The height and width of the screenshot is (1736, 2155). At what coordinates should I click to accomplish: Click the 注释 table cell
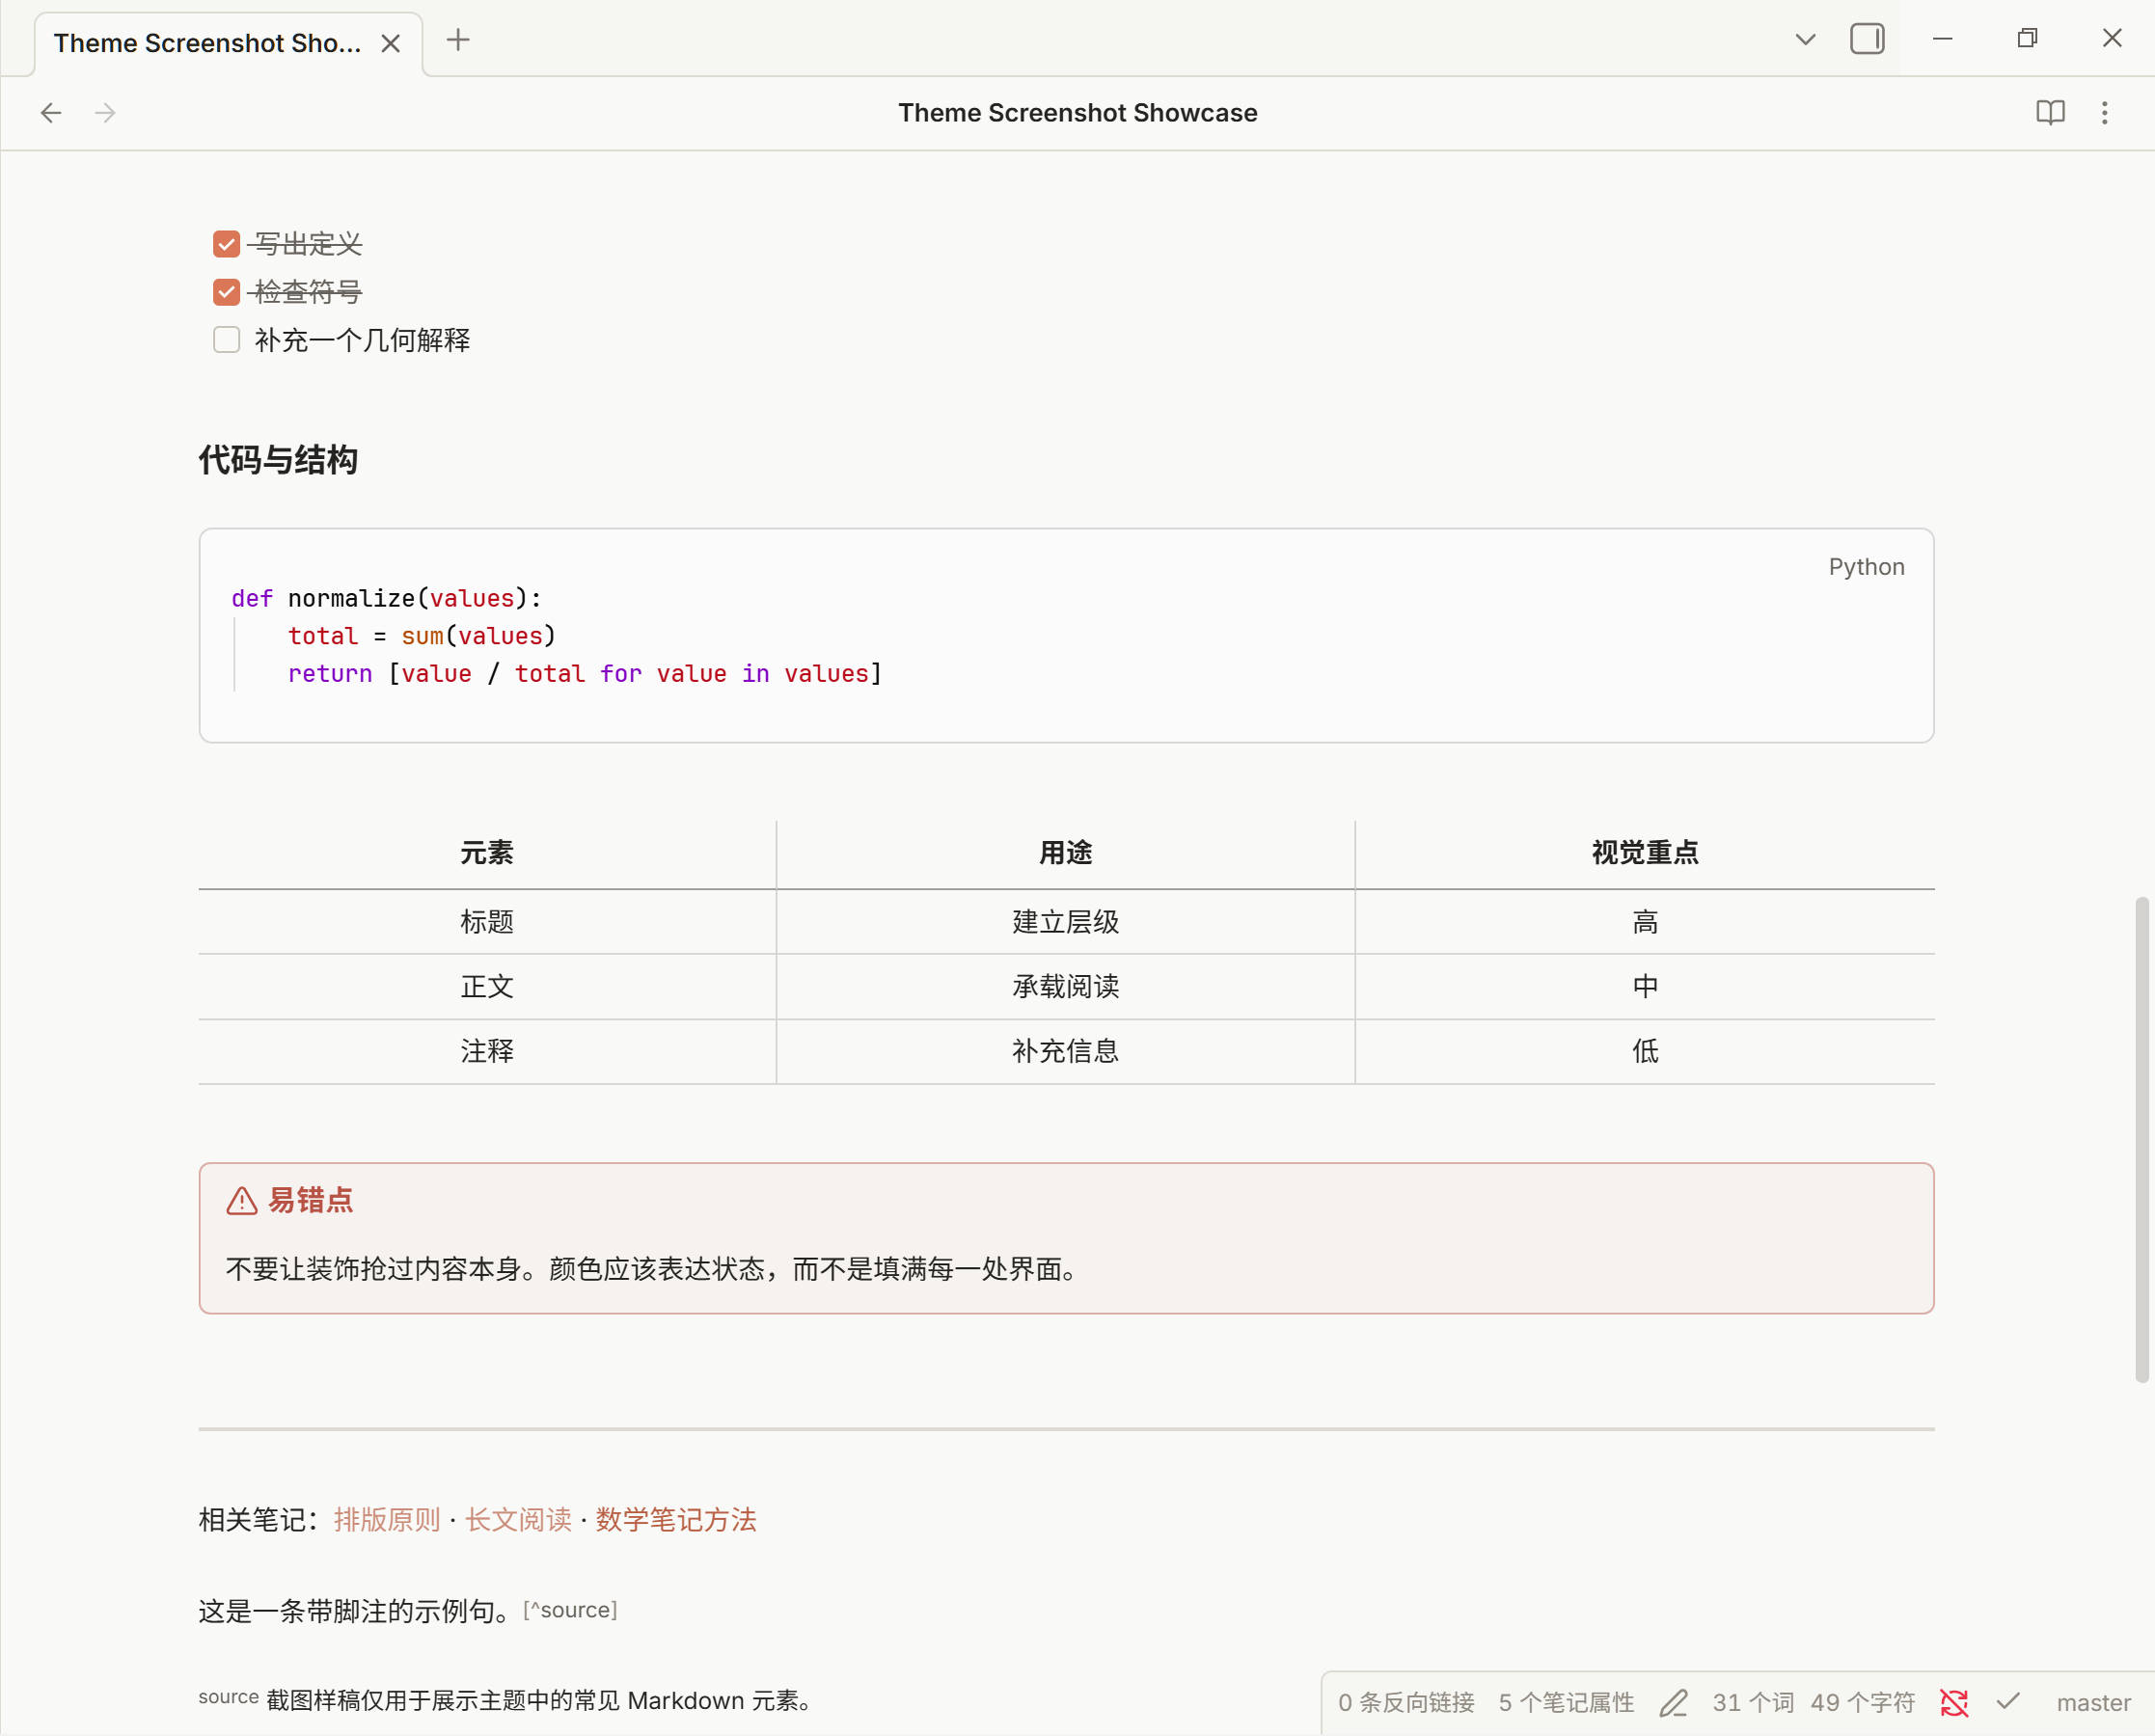click(x=487, y=1051)
